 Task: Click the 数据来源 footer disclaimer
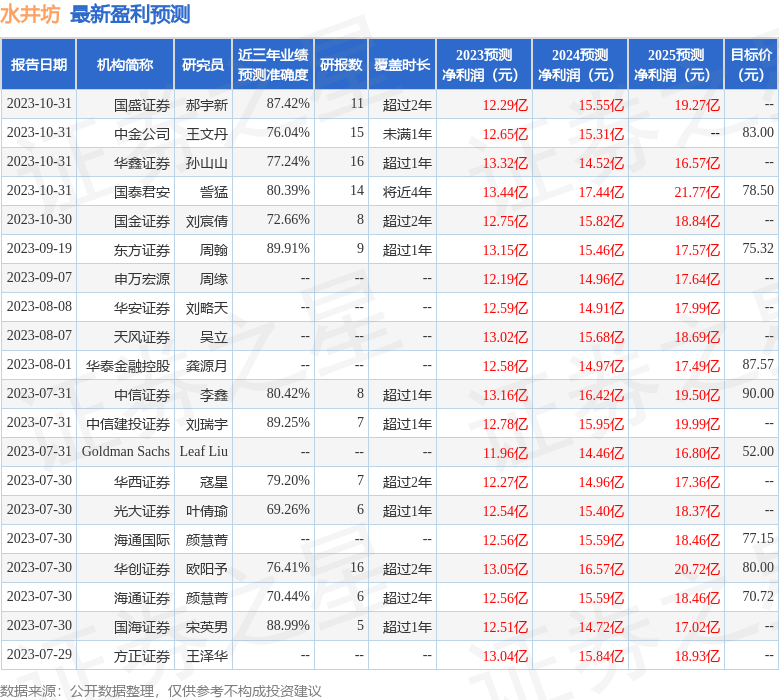click(x=160, y=691)
